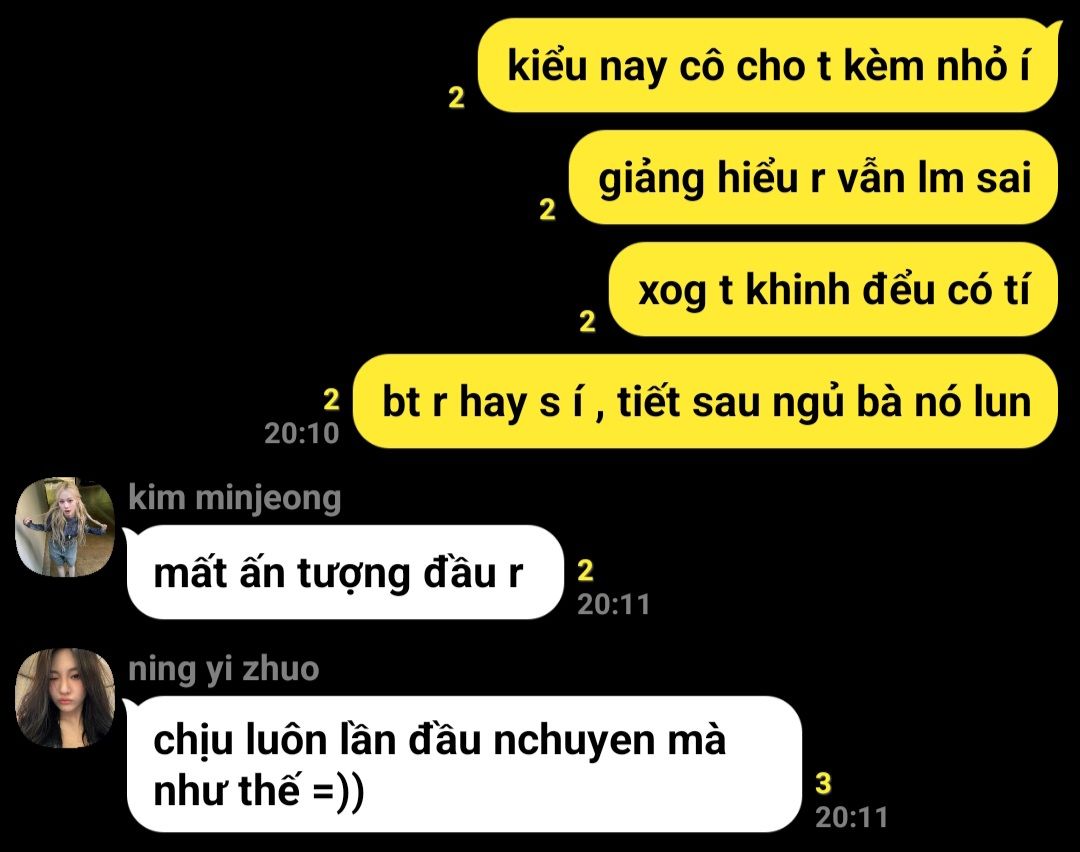Tap the 'chịu luôn lần đầu nchuyen' message bubble
This screenshot has height=852, width=1080.
(x=464, y=764)
